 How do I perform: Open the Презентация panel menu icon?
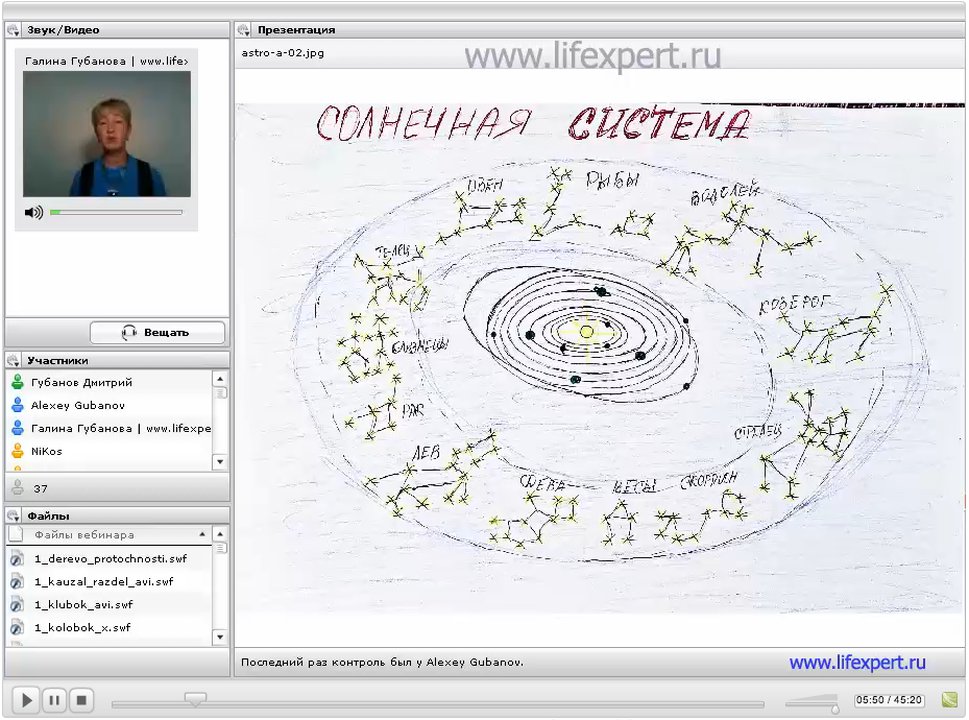tap(243, 30)
